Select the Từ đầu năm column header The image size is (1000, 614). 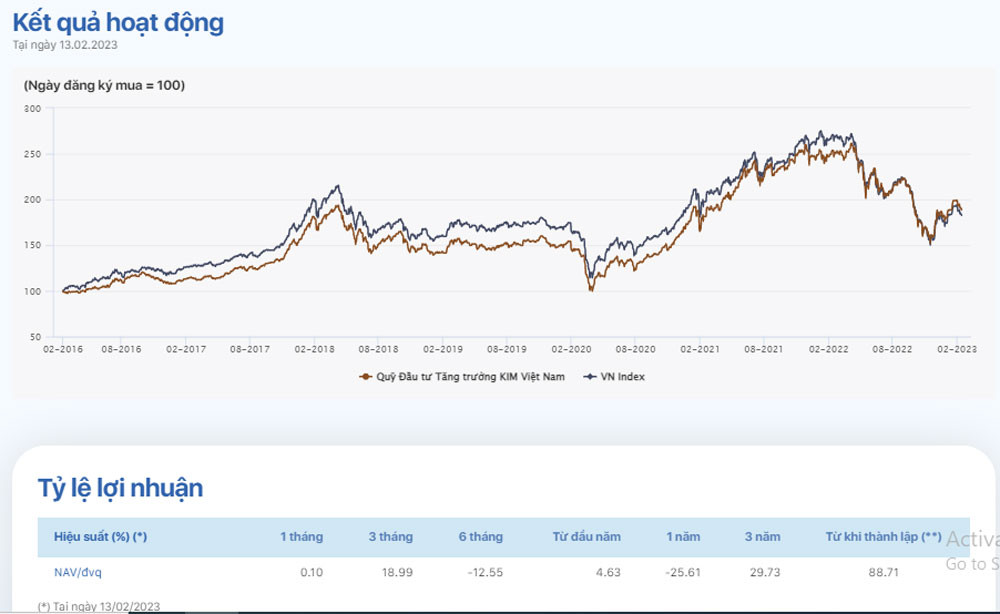click(x=587, y=537)
